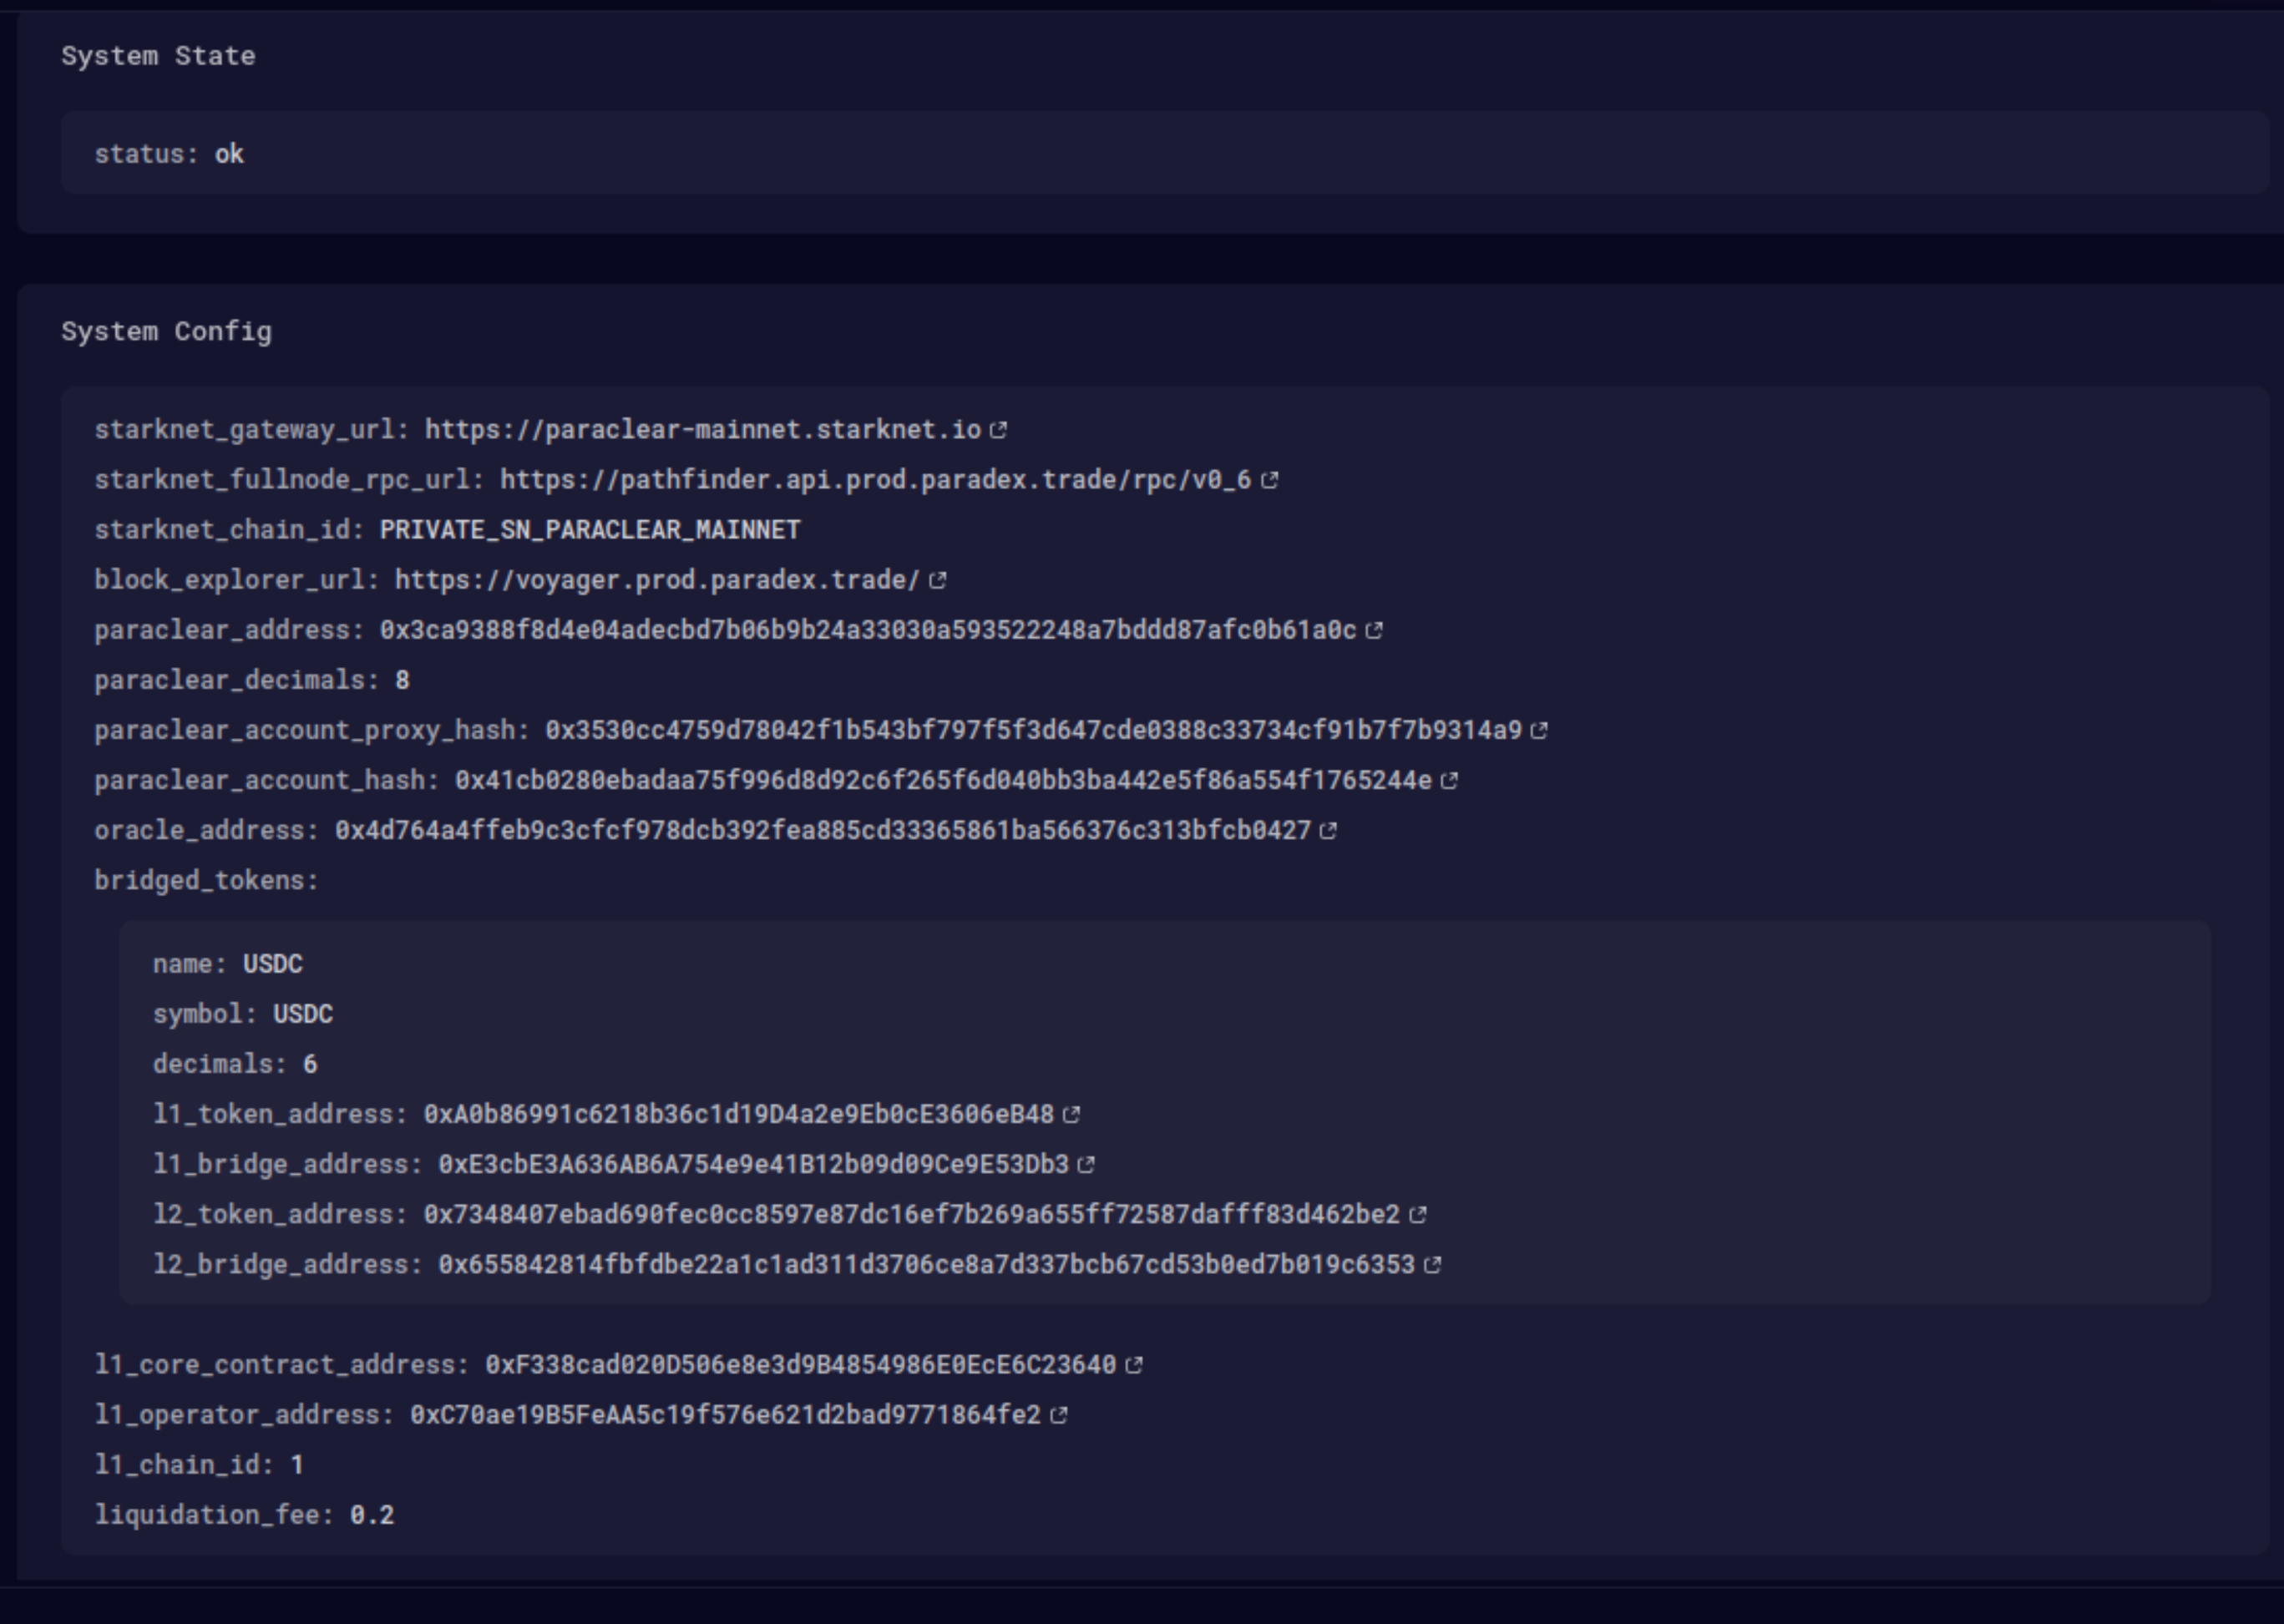Click external-link icon beside paraclear_account_proxy_hash
2284x1624 pixels.
click(1539, 731)
